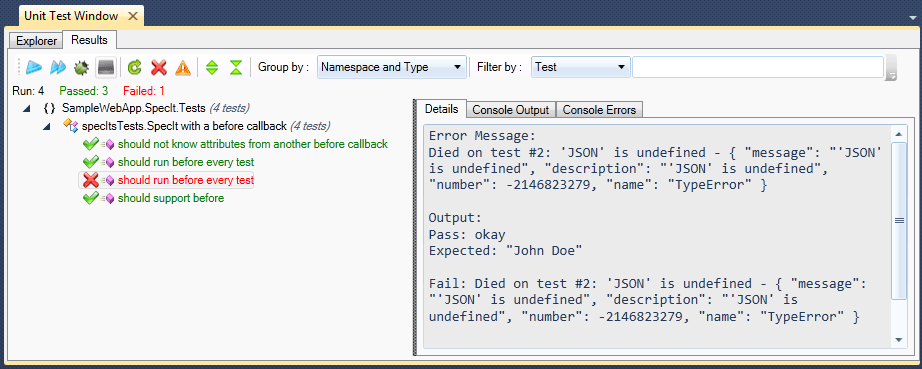Click the green check of passed 'should run before every test'

pos(90,162)
